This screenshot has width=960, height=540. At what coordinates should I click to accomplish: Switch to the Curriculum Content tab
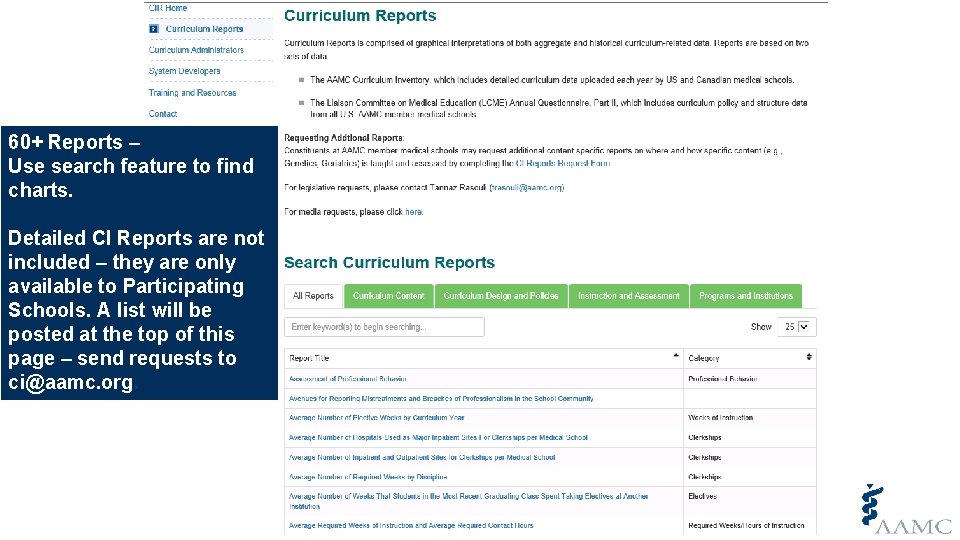389,296
